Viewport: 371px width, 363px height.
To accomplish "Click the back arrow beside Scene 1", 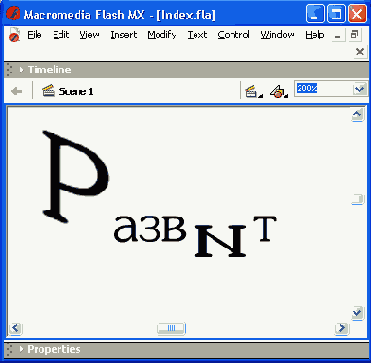I will point(16,91).
